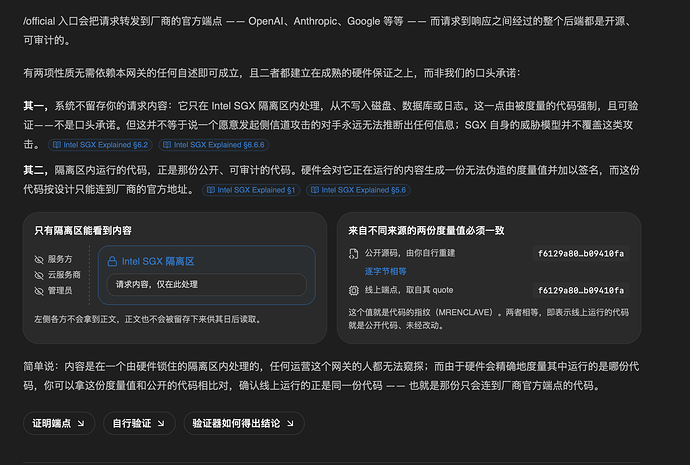Click the 其二 bold label
Screen dimensions: 690x465
(x=36, y=170)
